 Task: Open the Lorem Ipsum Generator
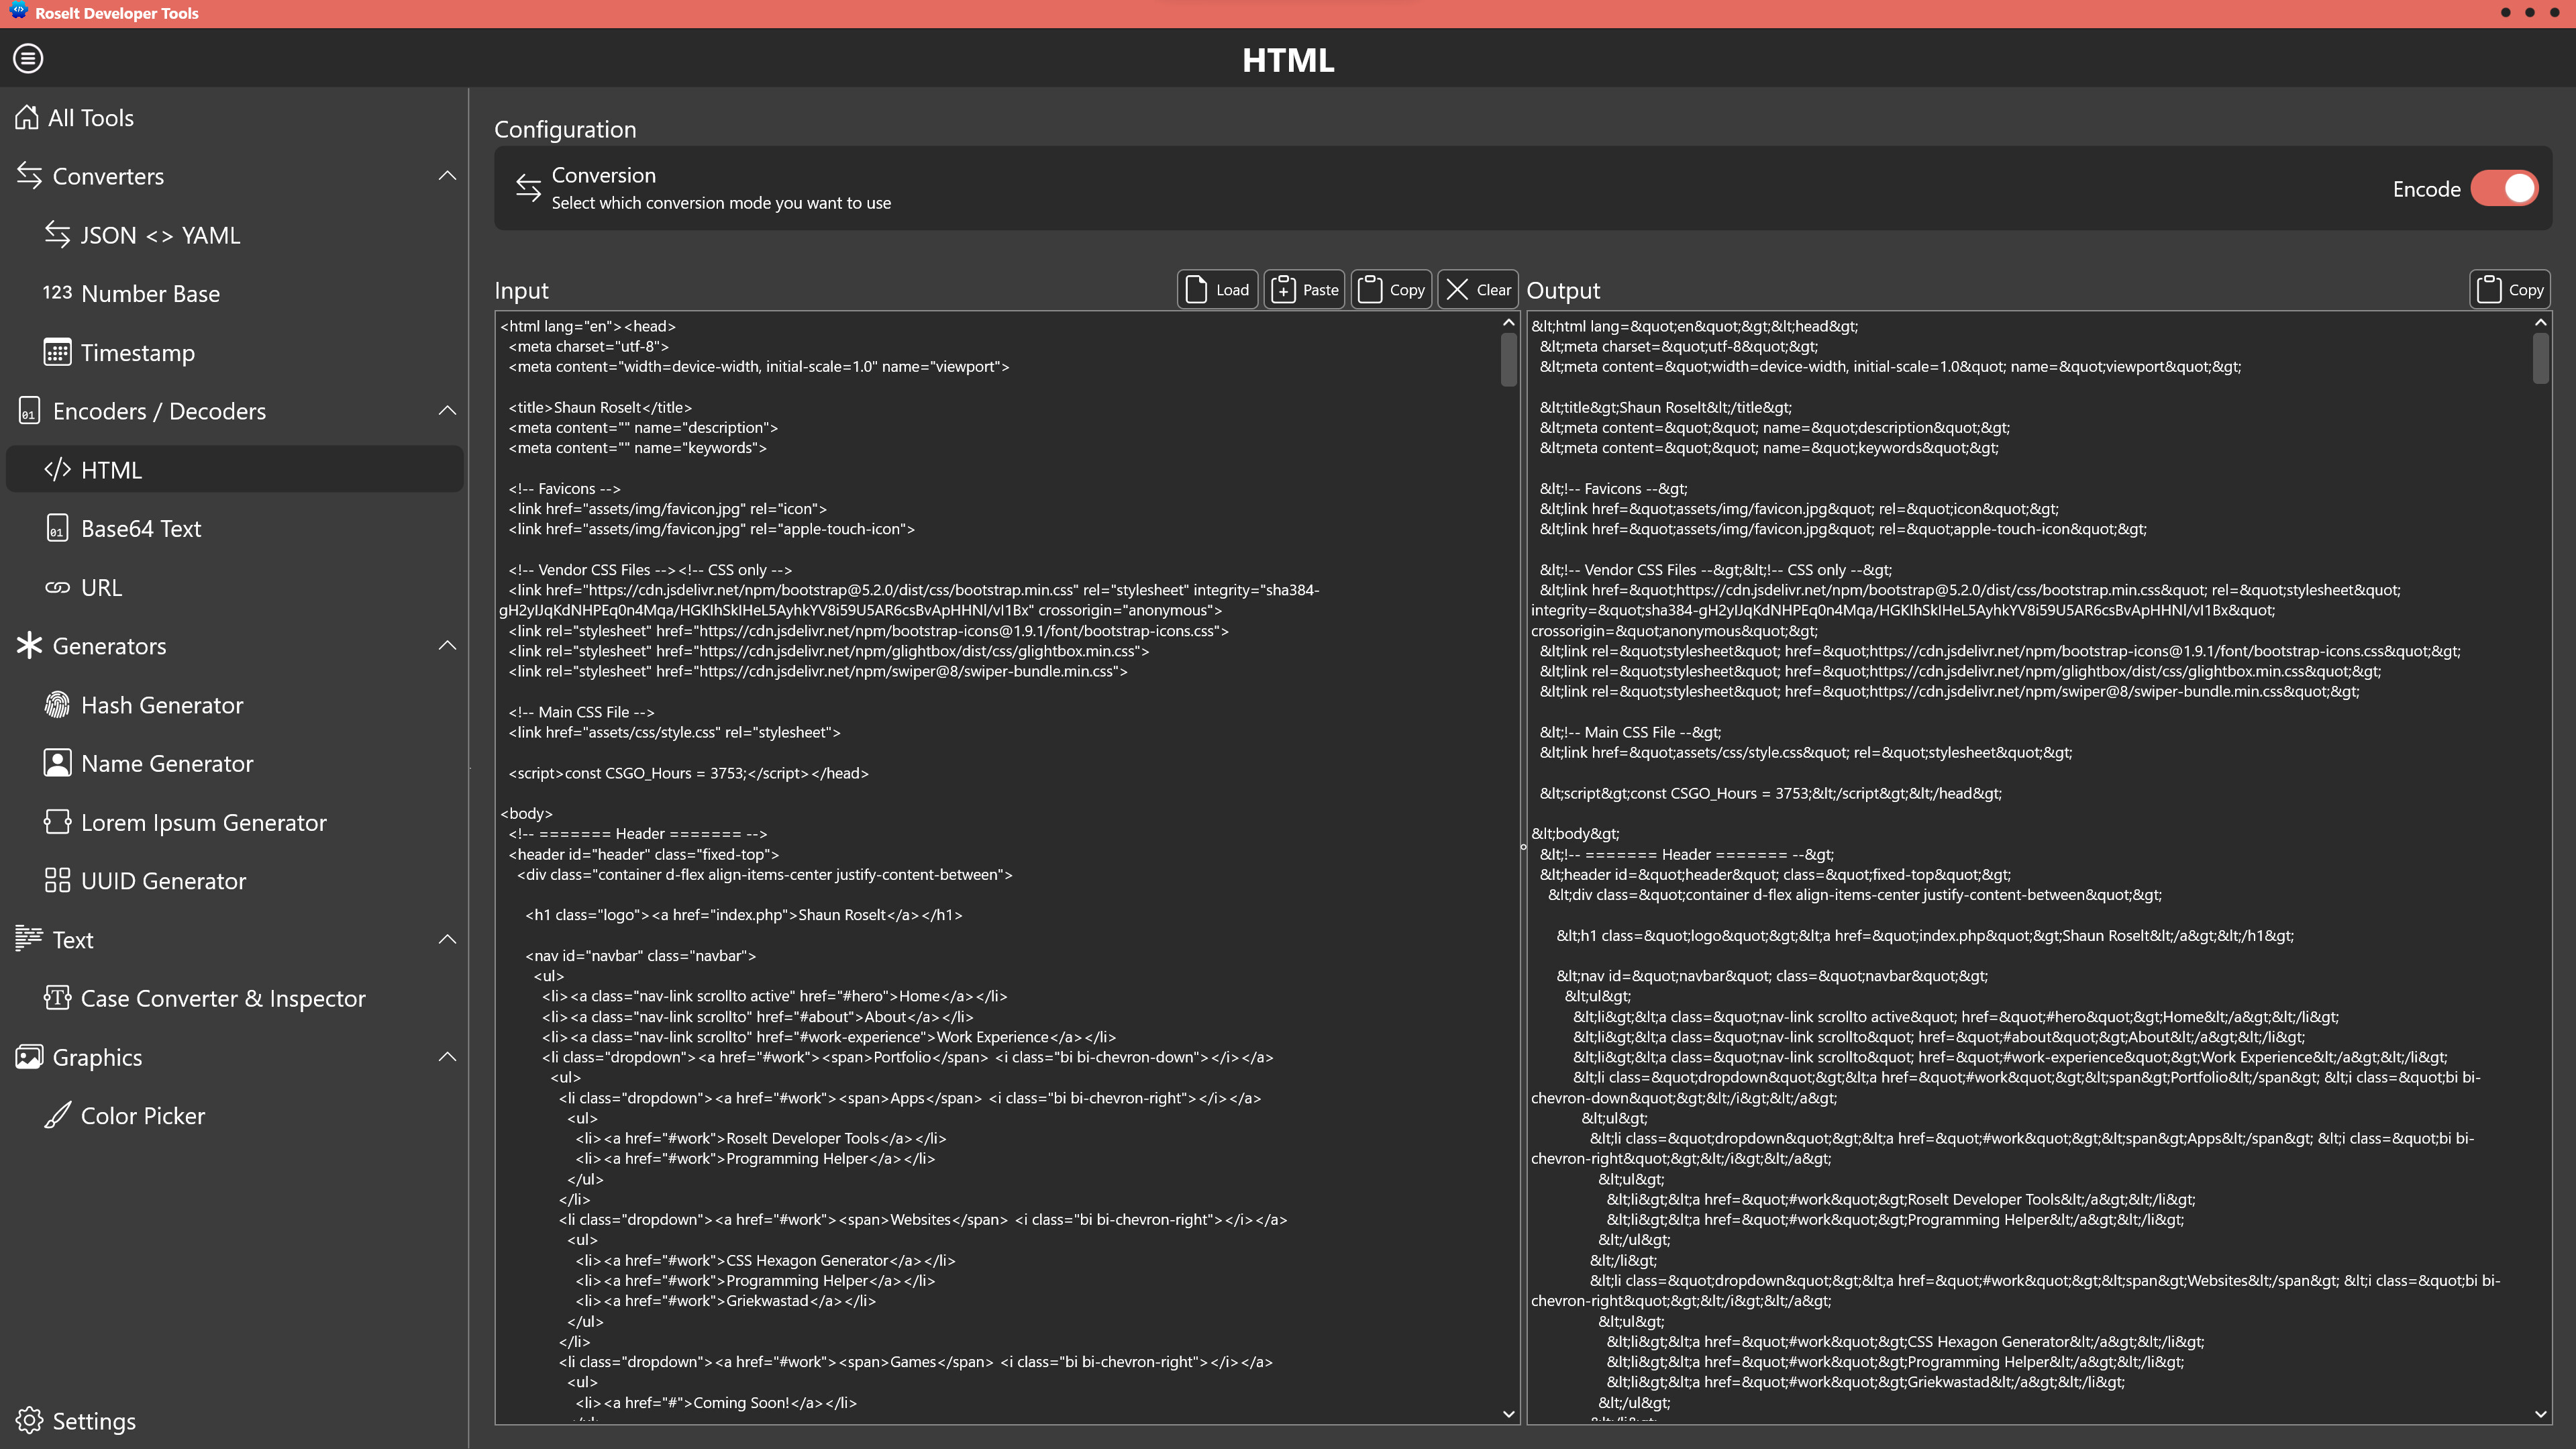204,822
